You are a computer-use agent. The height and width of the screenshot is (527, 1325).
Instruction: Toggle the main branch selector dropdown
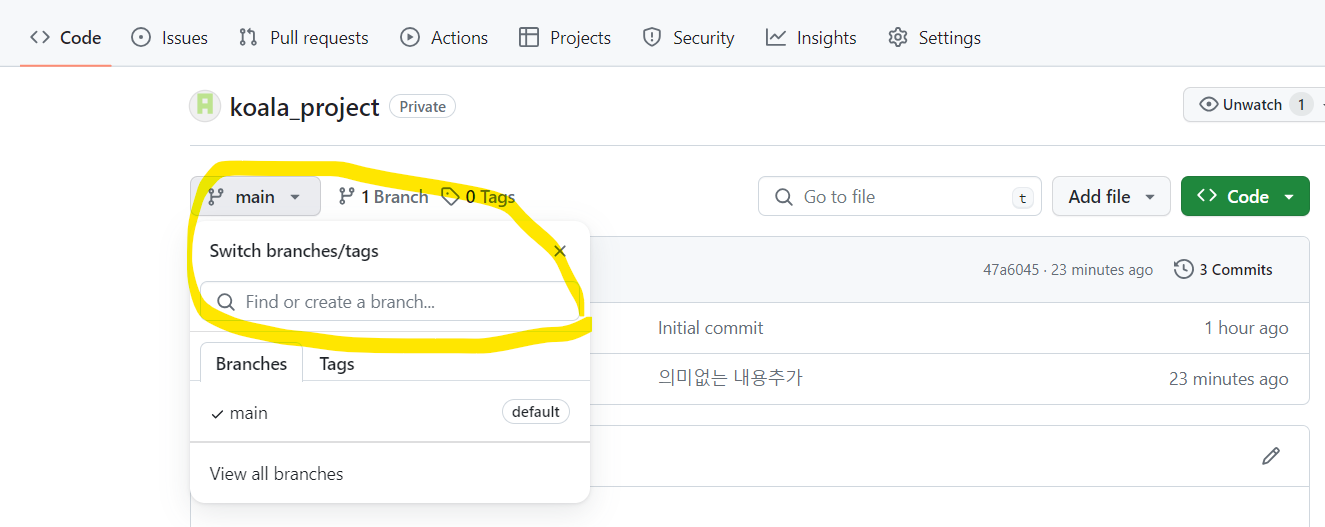point(255,197)
